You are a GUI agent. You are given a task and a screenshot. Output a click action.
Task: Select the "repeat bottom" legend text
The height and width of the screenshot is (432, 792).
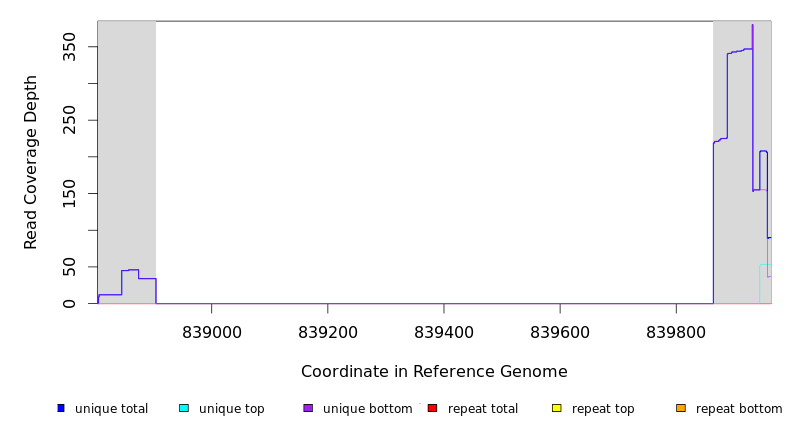[738, 409]
